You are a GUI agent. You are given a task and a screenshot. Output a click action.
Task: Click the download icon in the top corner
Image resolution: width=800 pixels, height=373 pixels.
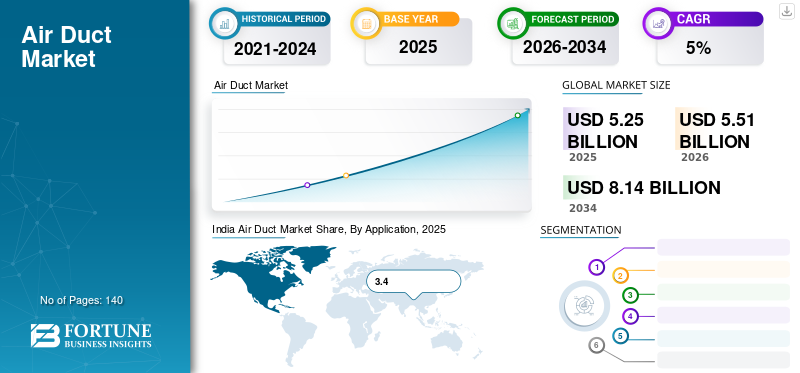787,11
